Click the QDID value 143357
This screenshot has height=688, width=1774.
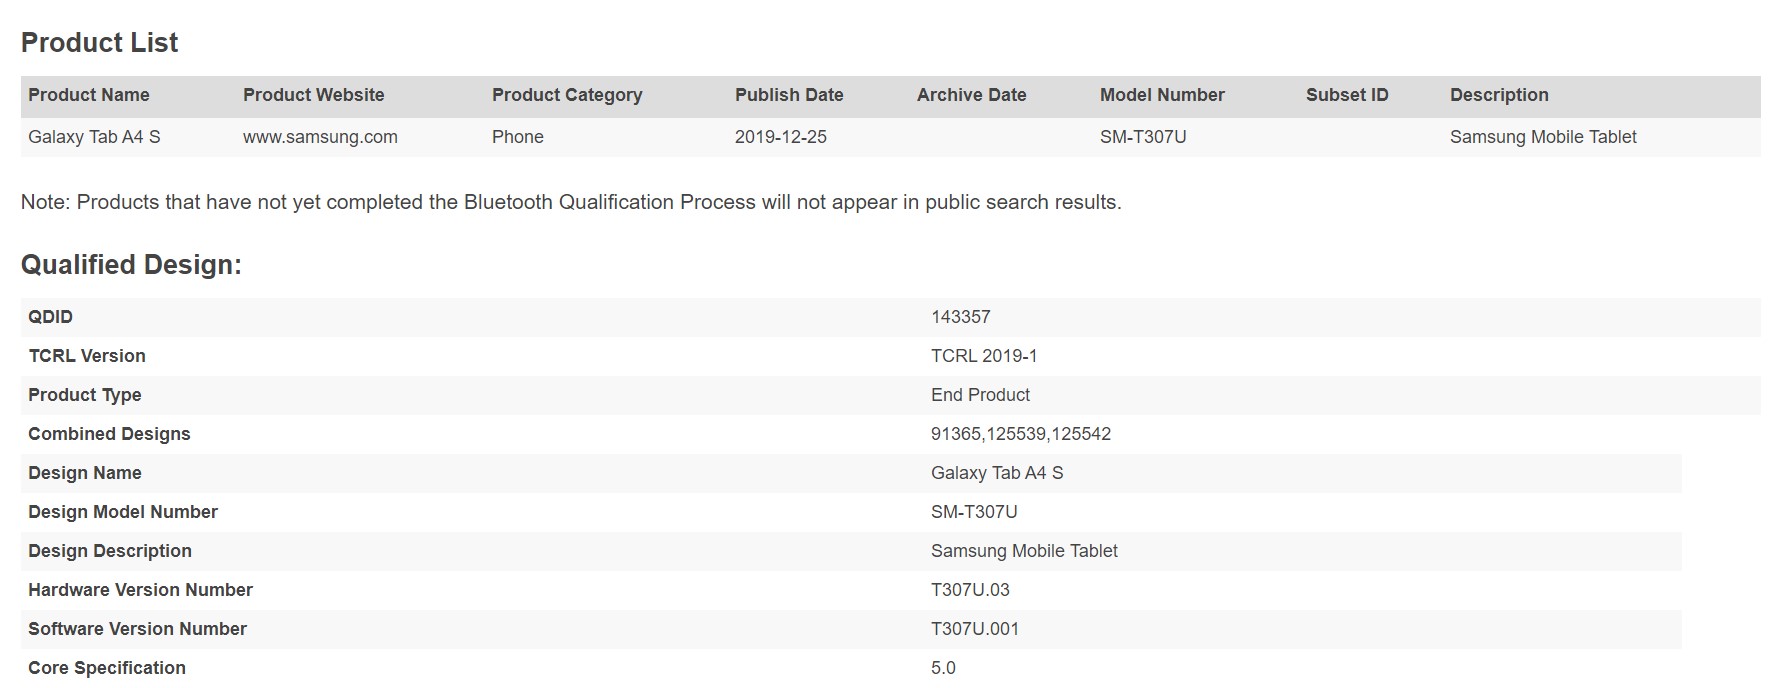(961, 317)
